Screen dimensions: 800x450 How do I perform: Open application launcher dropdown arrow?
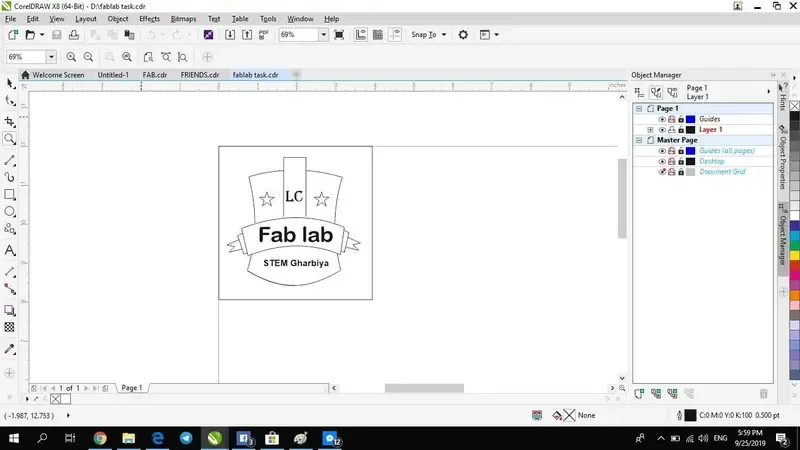click(496, 35)
